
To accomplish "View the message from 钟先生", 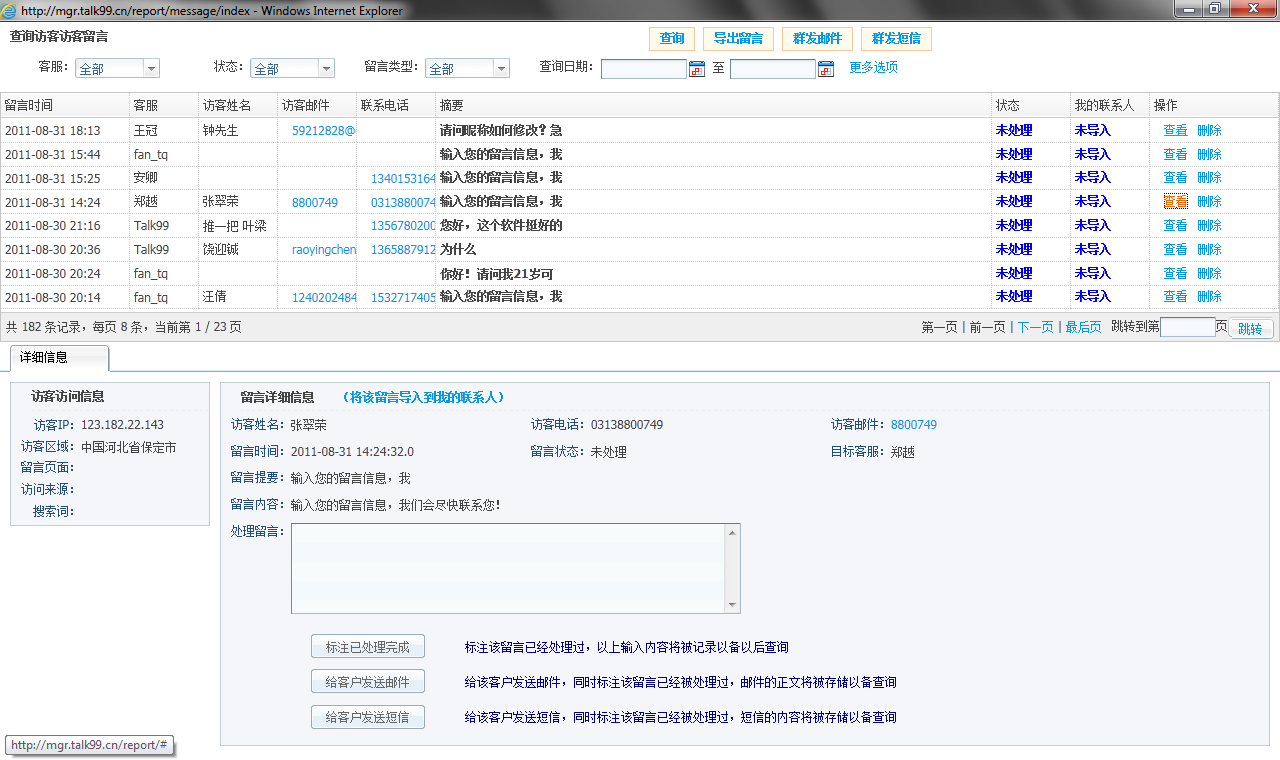I will point(1175,130).
